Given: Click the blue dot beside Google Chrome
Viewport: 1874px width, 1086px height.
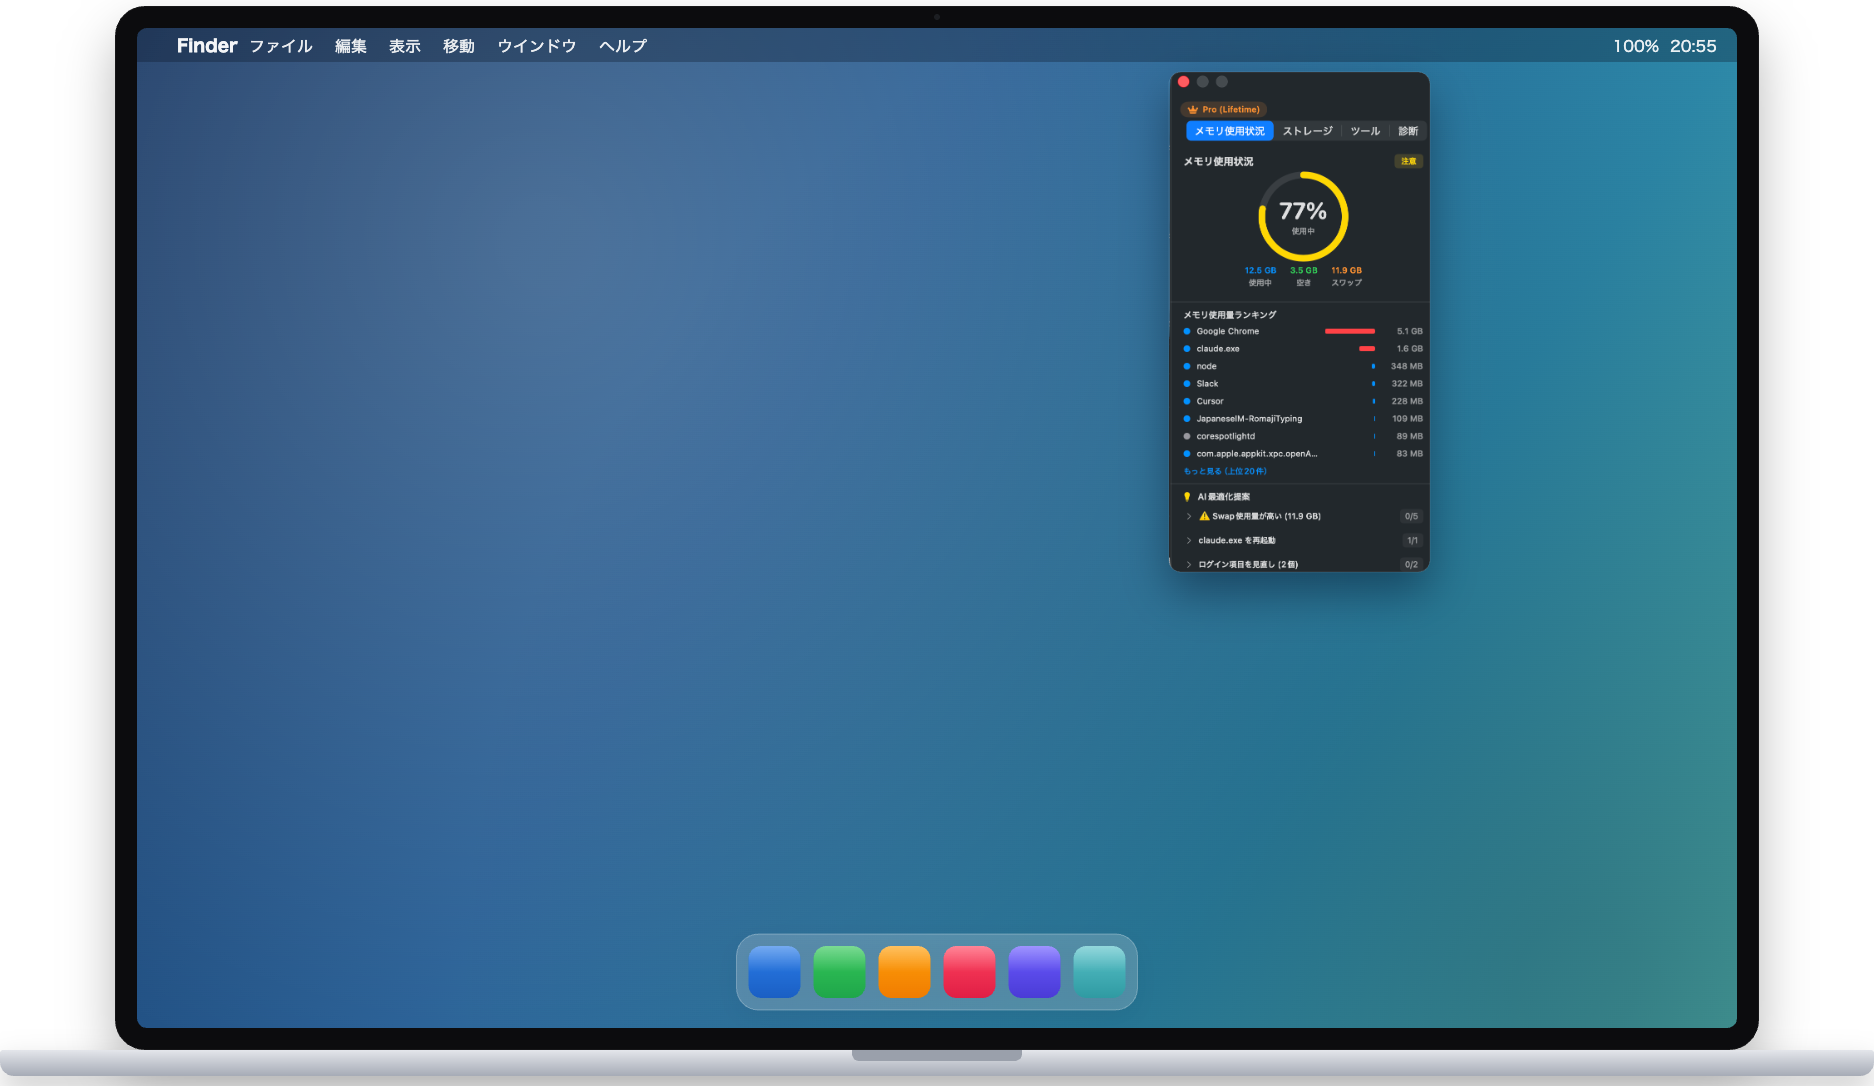Looking at the screenshot, I should click(x=1187, y=331).
